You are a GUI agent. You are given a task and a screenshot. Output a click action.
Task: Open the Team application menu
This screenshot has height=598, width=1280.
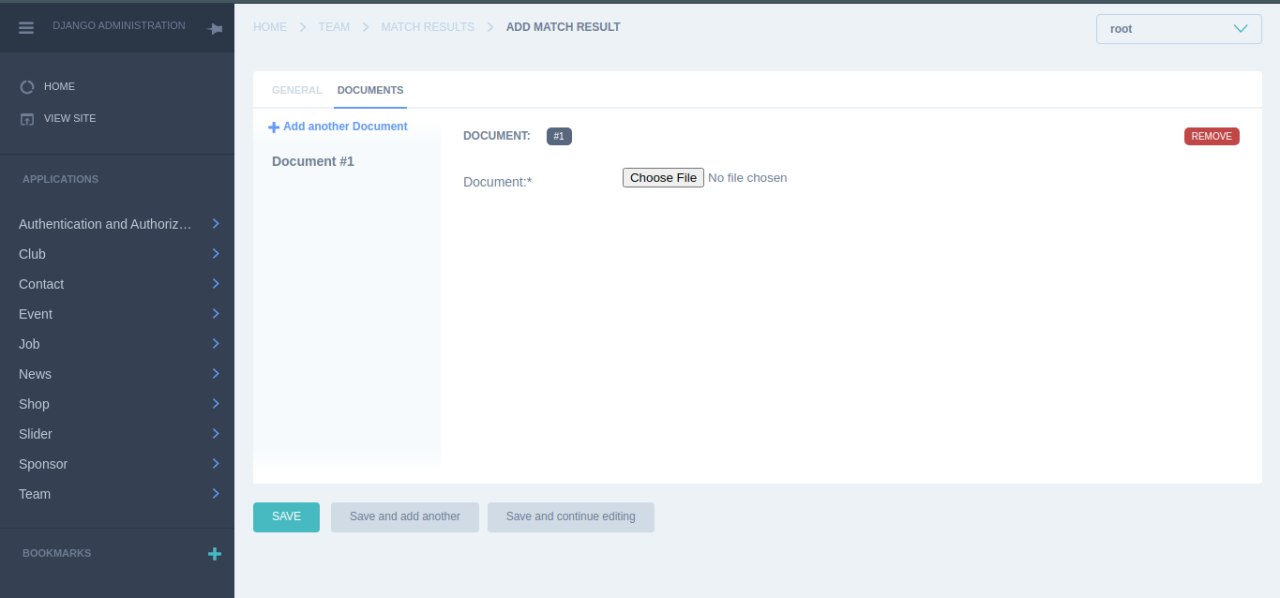[x=34, y=494]
